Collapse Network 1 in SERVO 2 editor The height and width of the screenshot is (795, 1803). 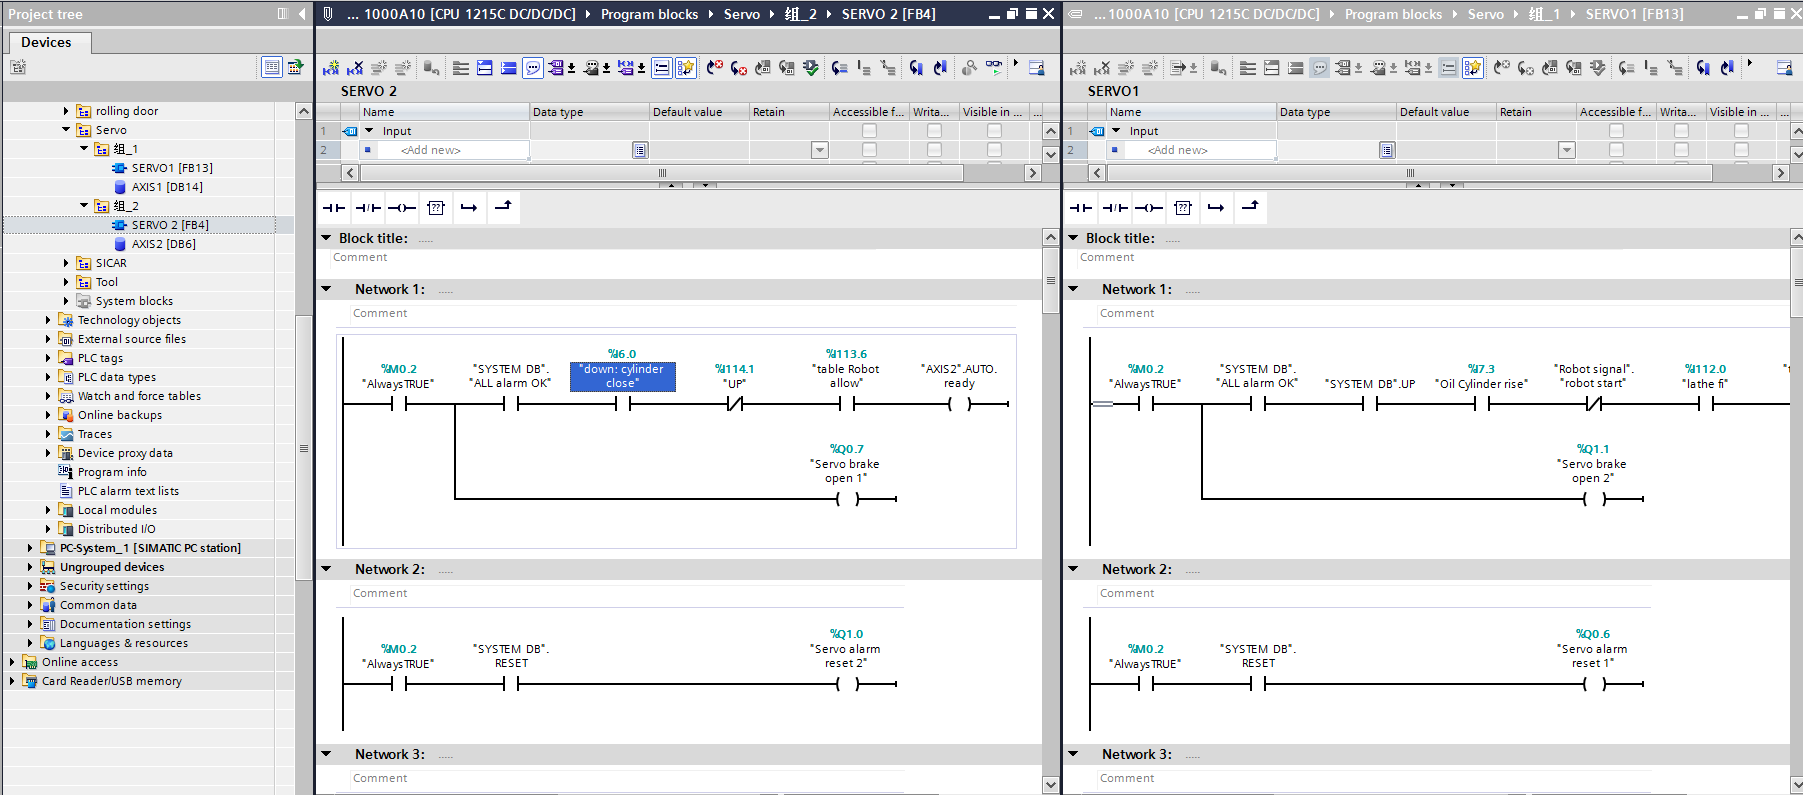tap(326, 289)
